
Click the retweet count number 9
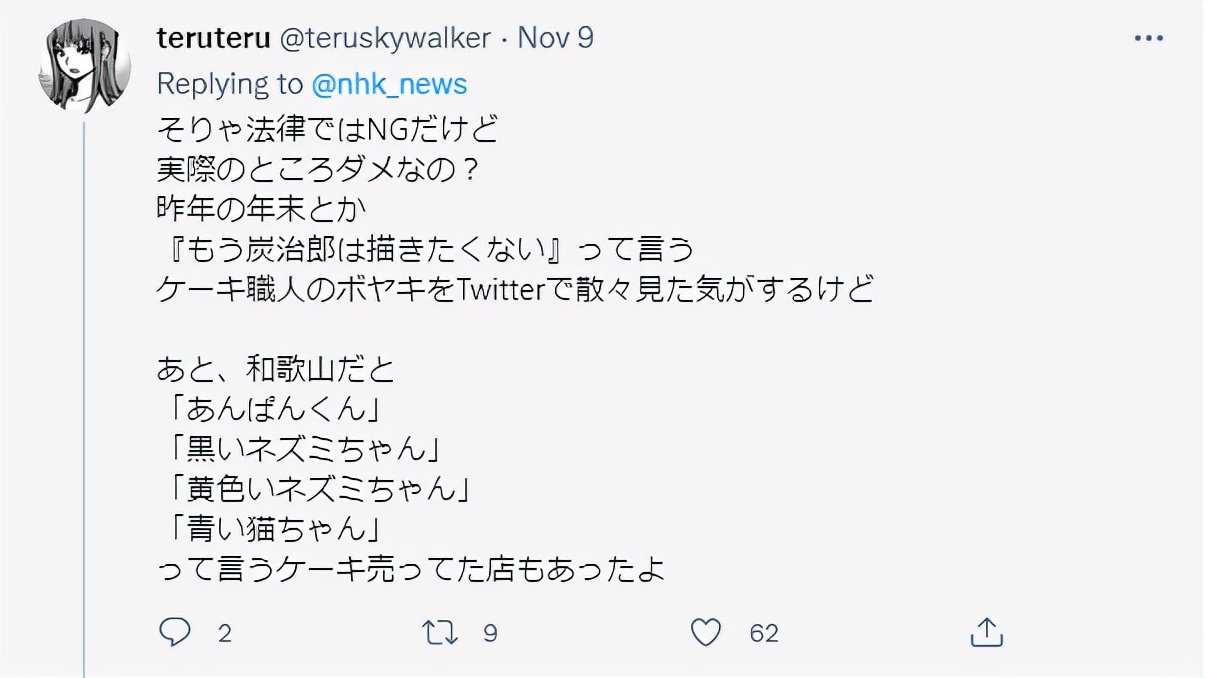490,633
